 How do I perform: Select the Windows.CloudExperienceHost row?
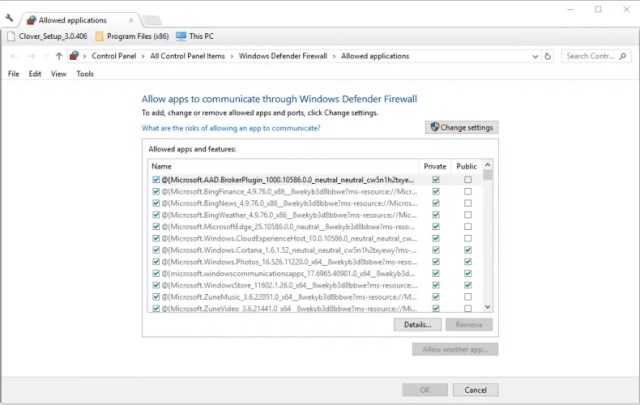315,238
